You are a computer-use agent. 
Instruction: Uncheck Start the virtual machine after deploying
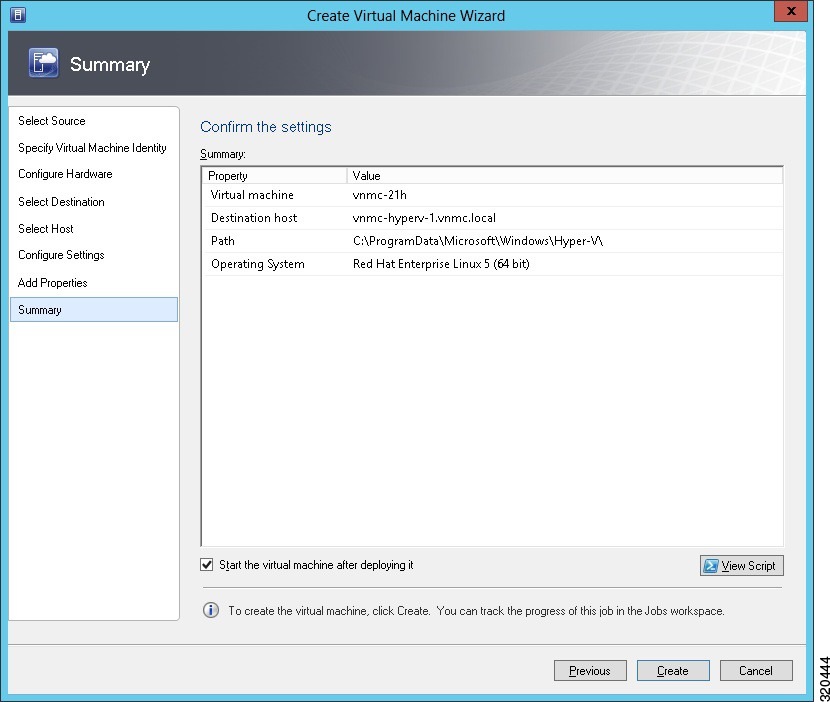click(x=207, y=565)
